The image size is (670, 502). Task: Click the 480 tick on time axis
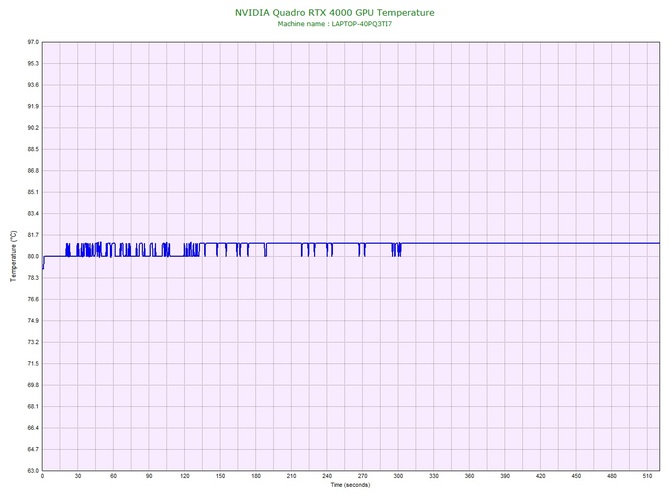[x=612, y=476]
